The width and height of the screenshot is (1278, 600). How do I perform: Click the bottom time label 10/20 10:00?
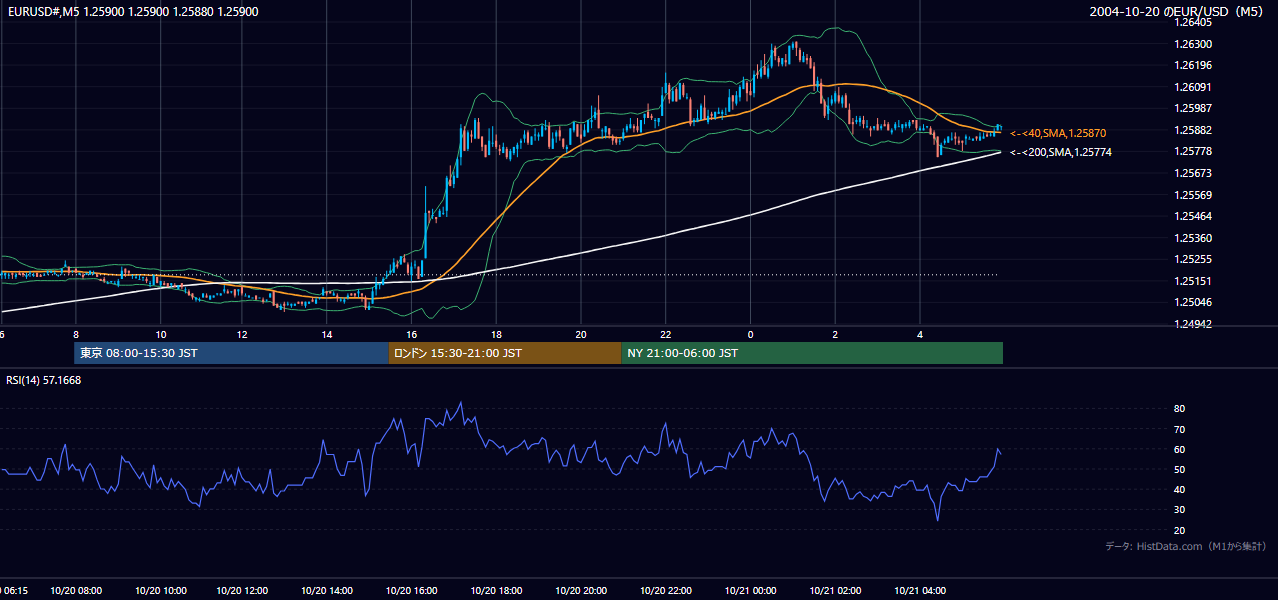[x=160, y=591]
